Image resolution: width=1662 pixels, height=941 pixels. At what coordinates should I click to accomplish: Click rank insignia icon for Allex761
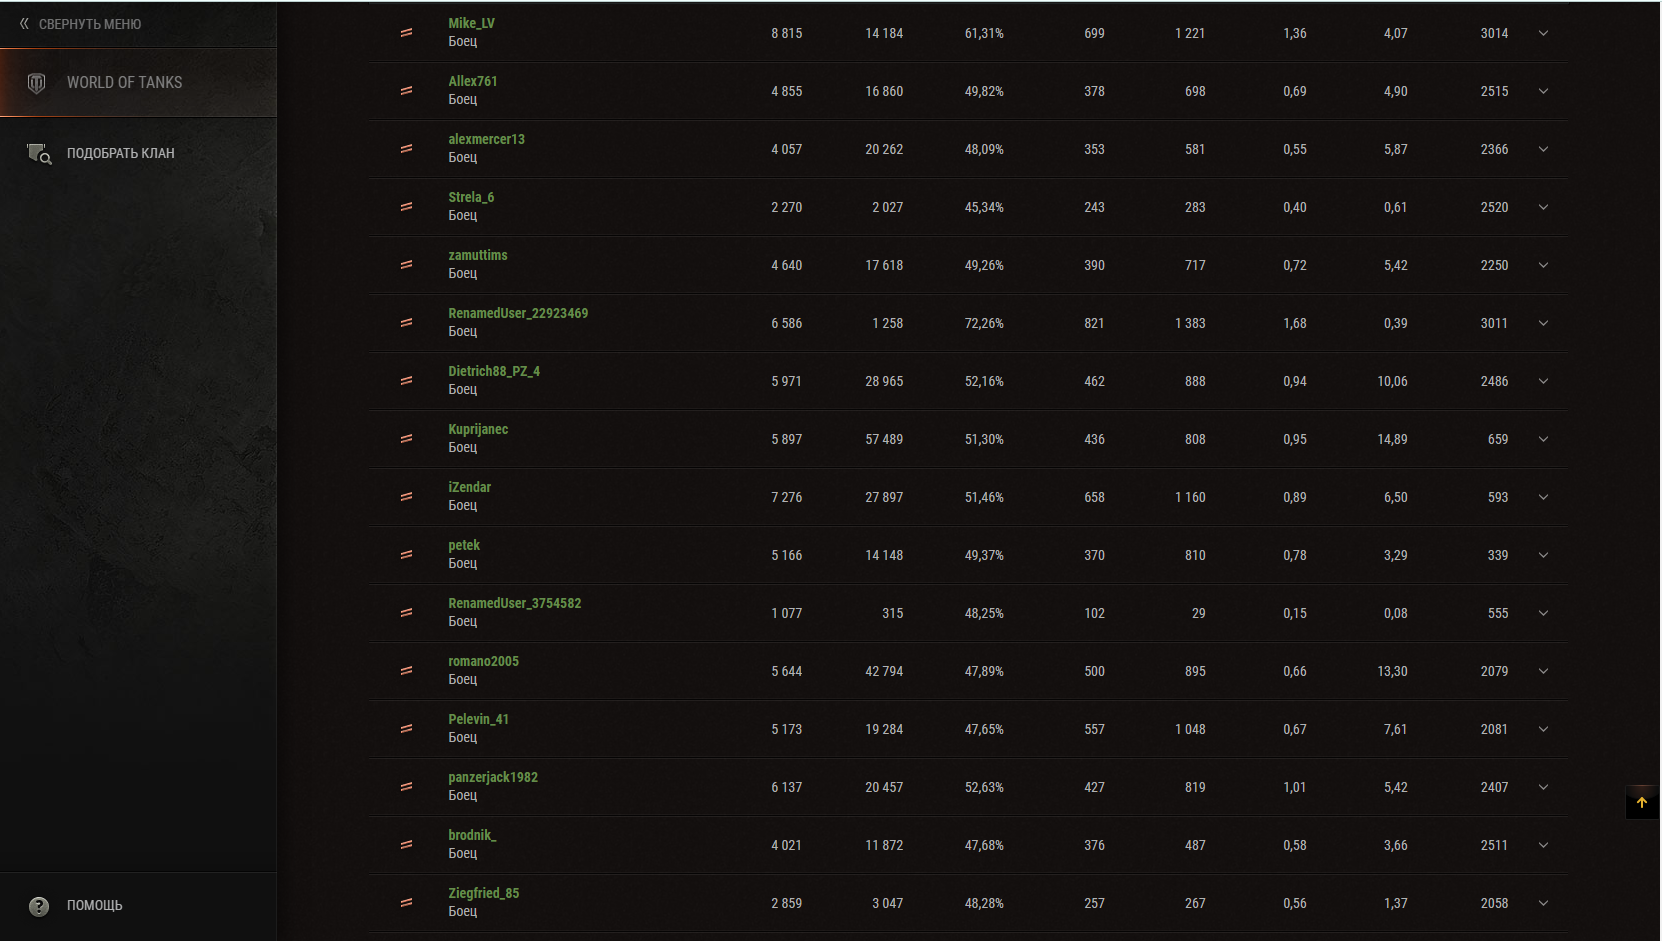[x=406, y=91]
